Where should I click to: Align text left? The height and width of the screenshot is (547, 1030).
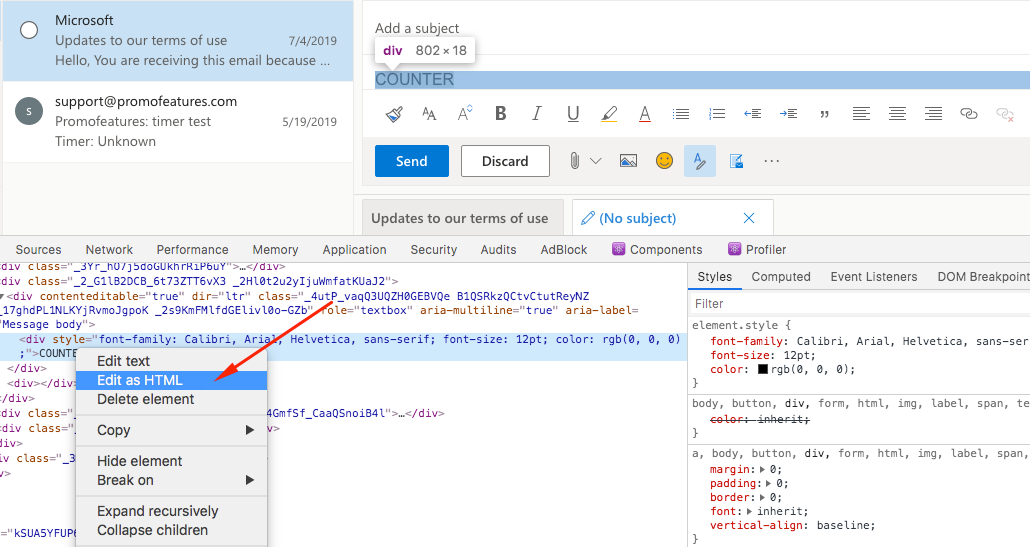(x=861, y=114)
